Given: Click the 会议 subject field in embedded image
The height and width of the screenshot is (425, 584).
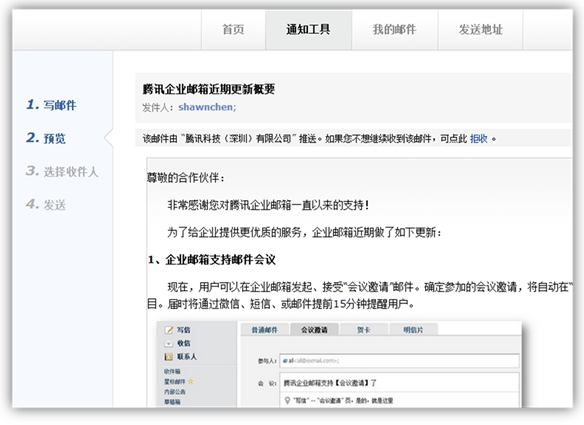Looking at the screenshot, I should click(399, 383).
